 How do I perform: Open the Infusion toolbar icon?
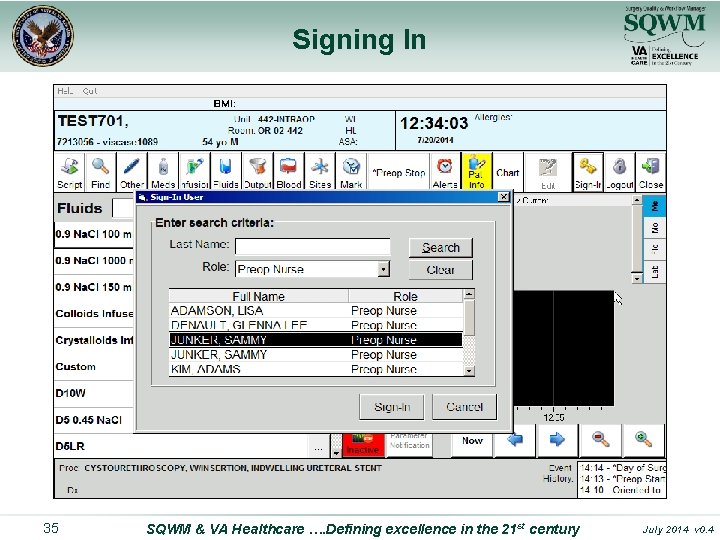[195, 172]
